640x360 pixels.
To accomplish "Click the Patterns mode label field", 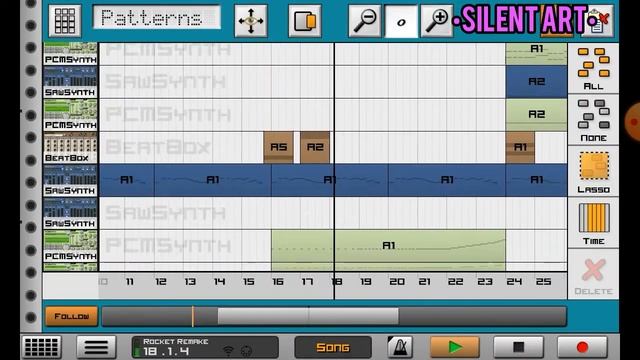I will [157, 18].
